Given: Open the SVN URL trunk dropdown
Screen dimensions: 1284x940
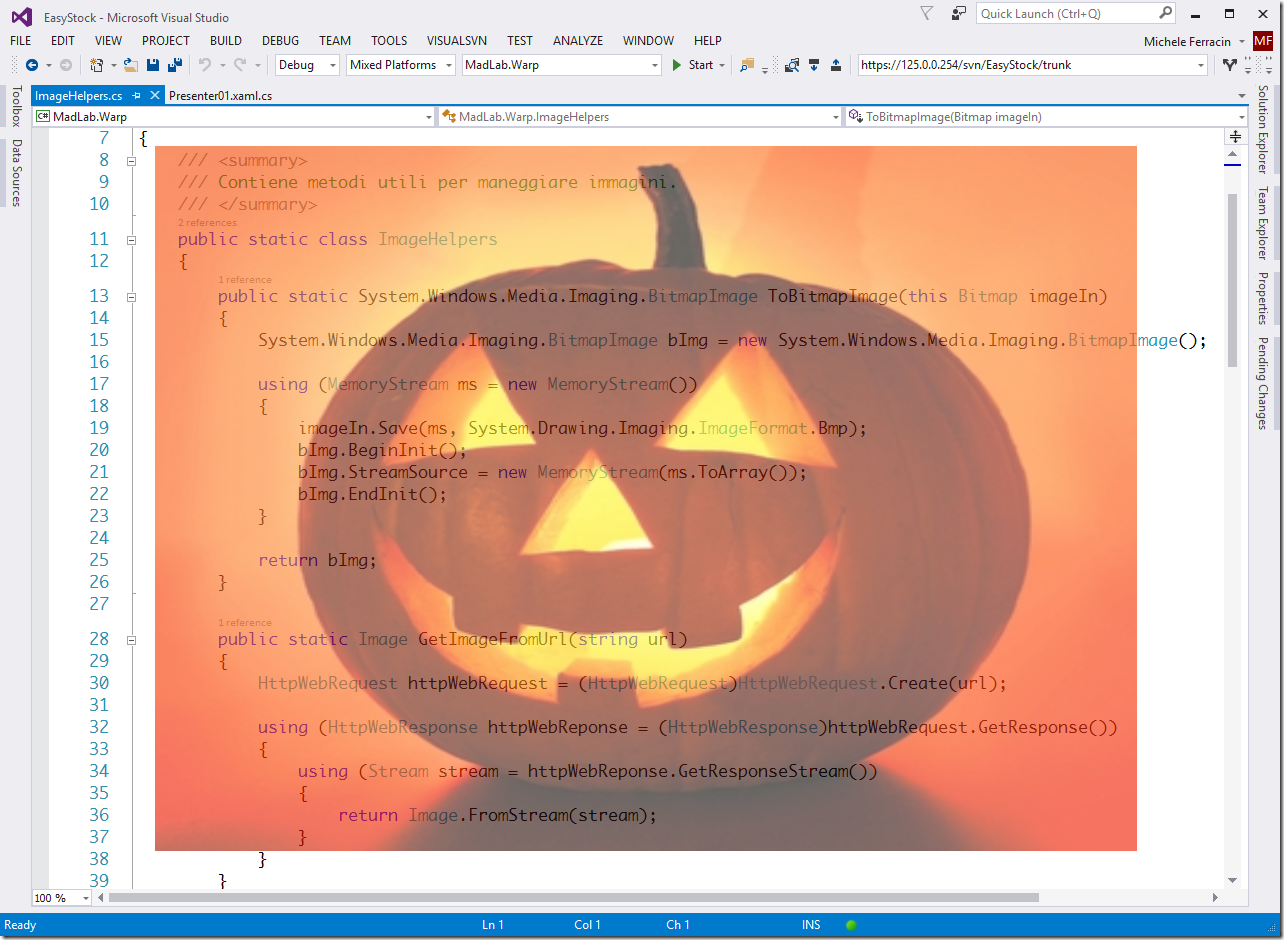Looking at the screenshot, I should (1201, 65).
